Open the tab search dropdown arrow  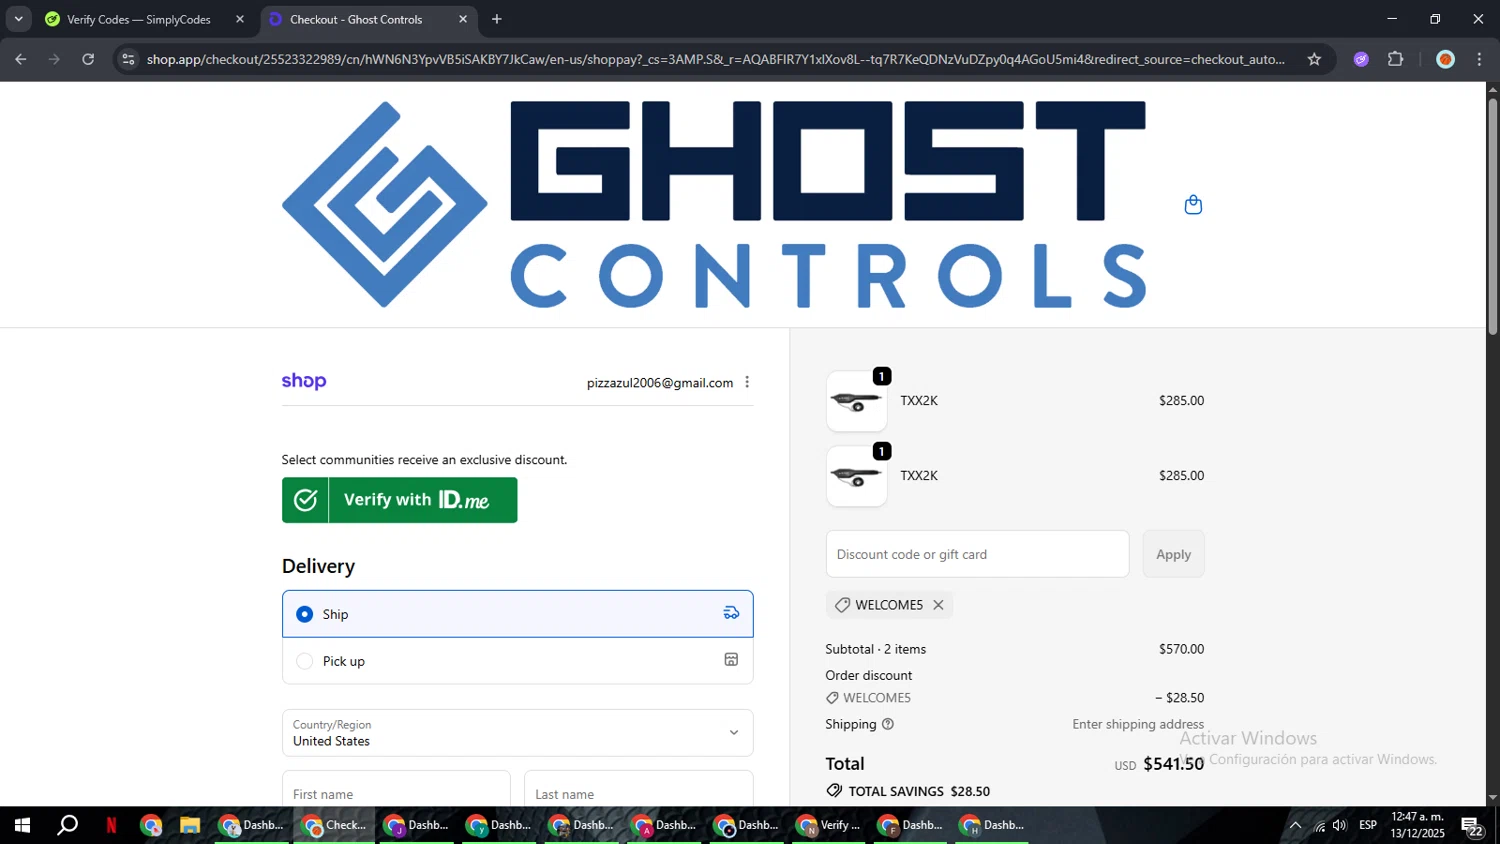pos(18,19)
